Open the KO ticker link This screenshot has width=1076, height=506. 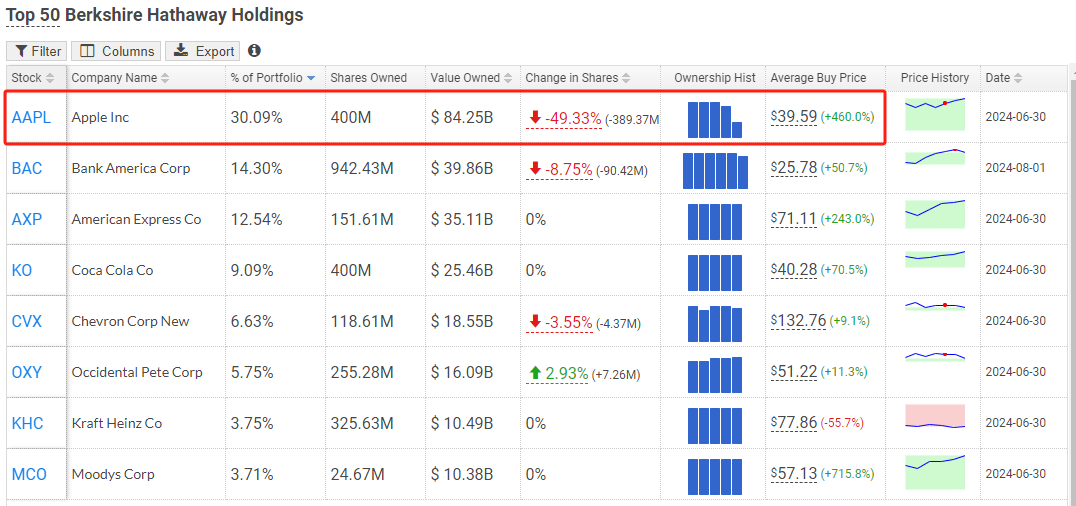tap(22, 271)
